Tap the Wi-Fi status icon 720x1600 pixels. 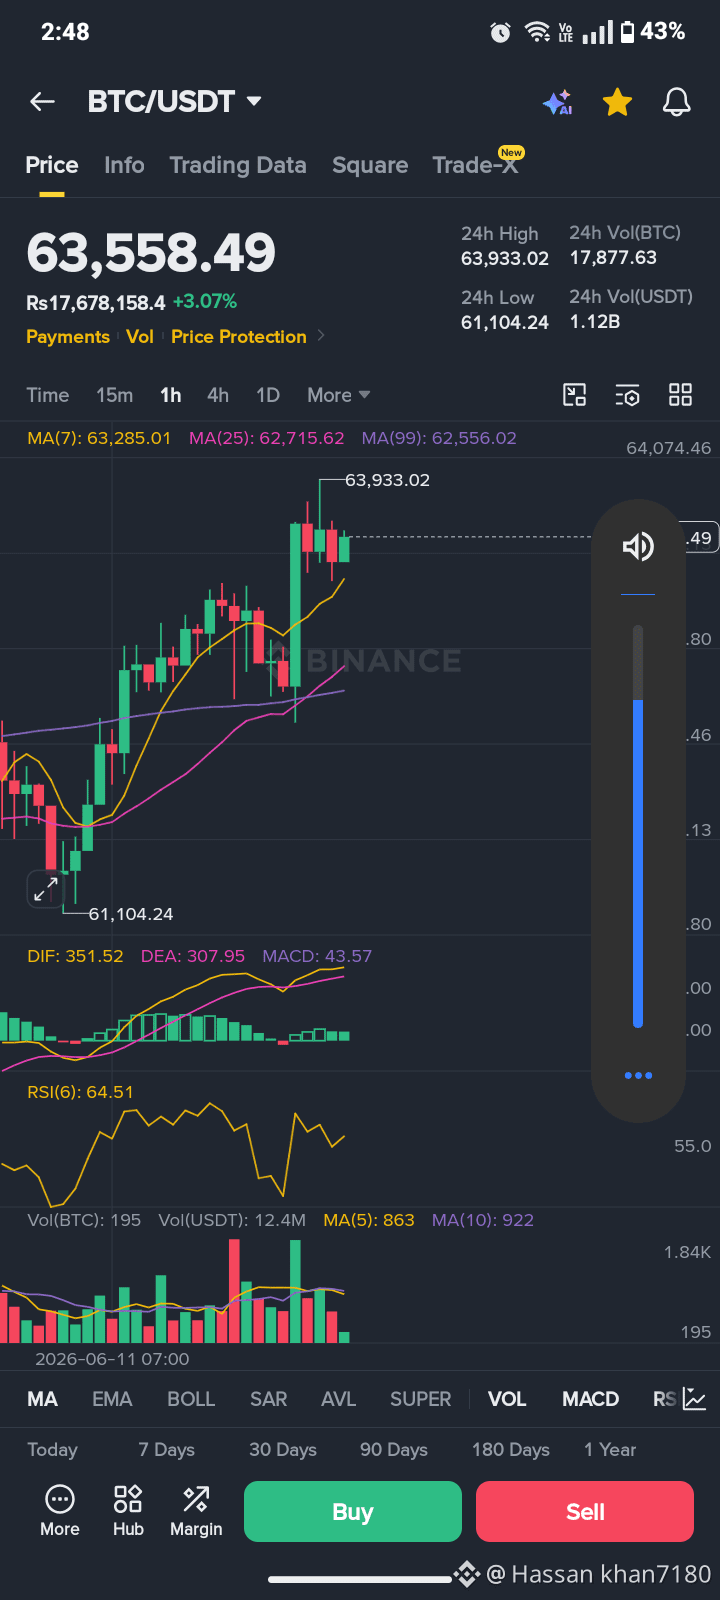click(x=538, y=32)
